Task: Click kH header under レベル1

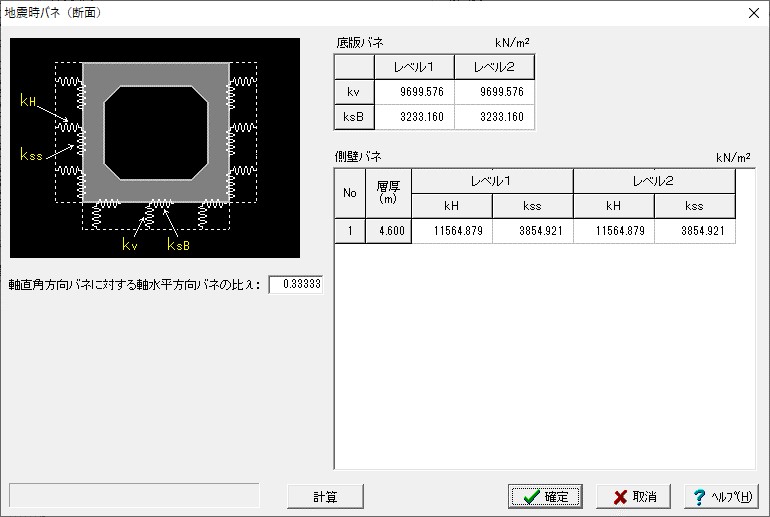Action: click(x=452, y=206)
